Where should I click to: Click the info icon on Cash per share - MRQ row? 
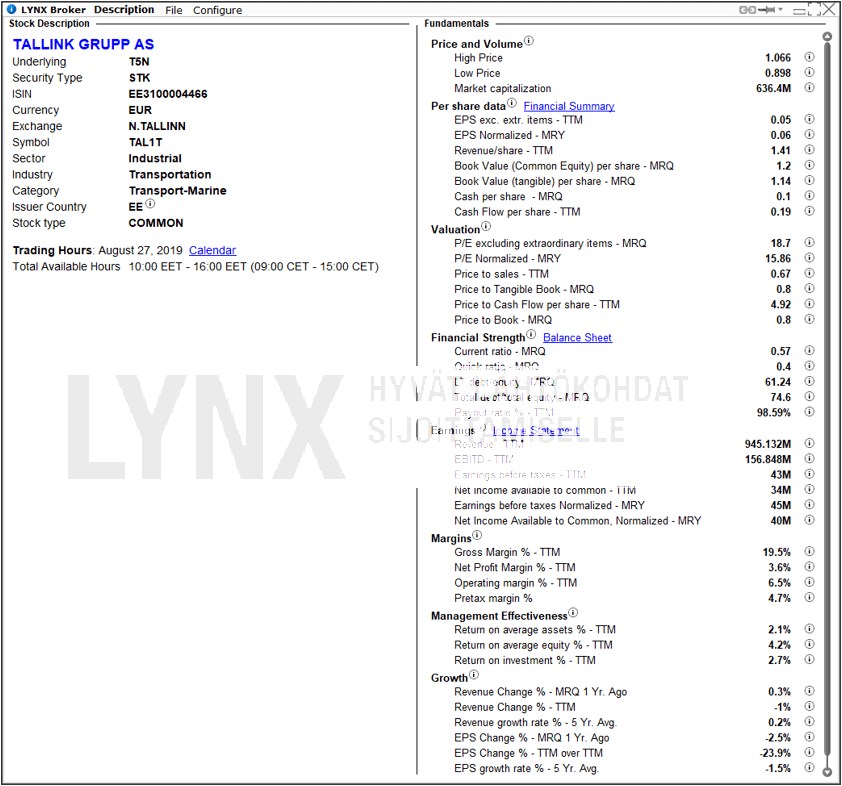pos(809,196)
